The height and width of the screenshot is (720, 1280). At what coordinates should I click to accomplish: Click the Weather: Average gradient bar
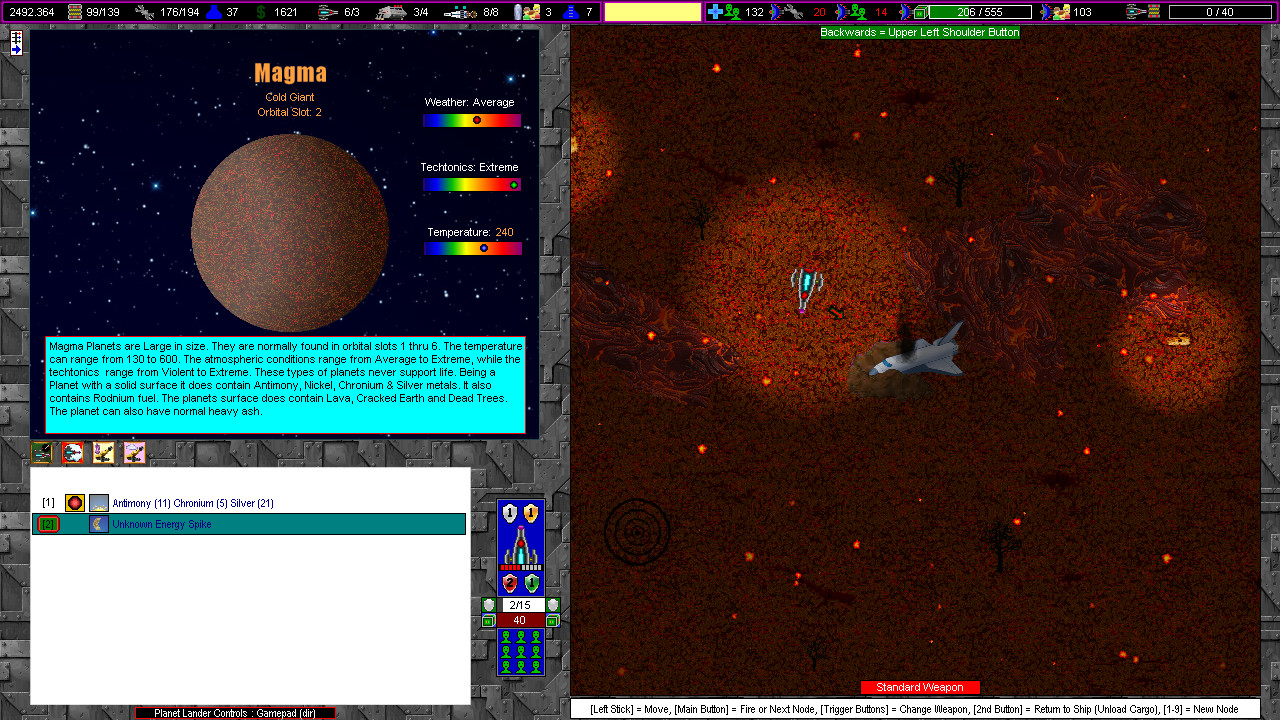pos(472,119)
